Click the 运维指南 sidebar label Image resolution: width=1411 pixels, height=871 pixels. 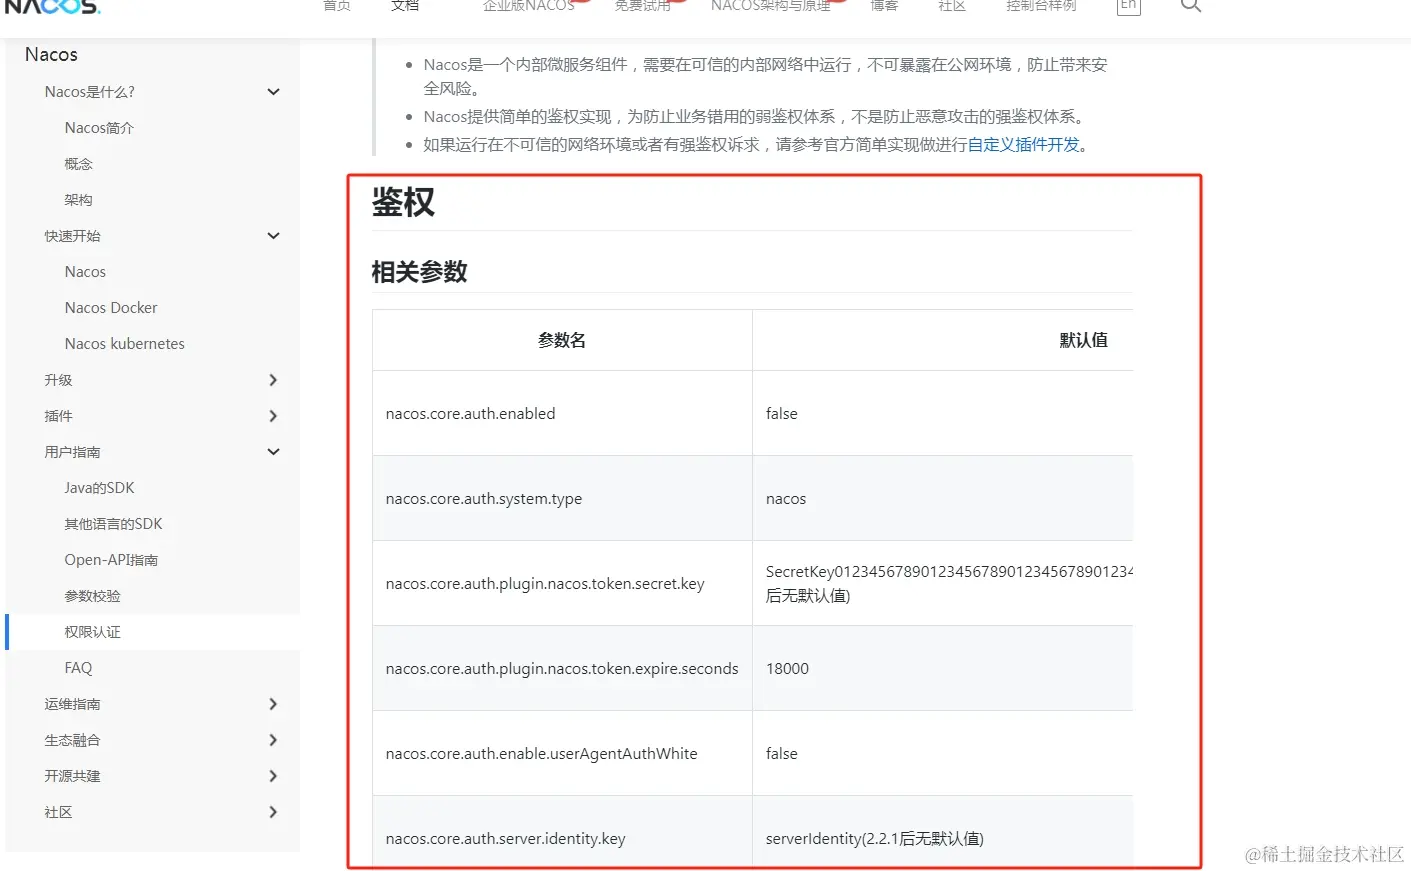click(x=72, y=704)
